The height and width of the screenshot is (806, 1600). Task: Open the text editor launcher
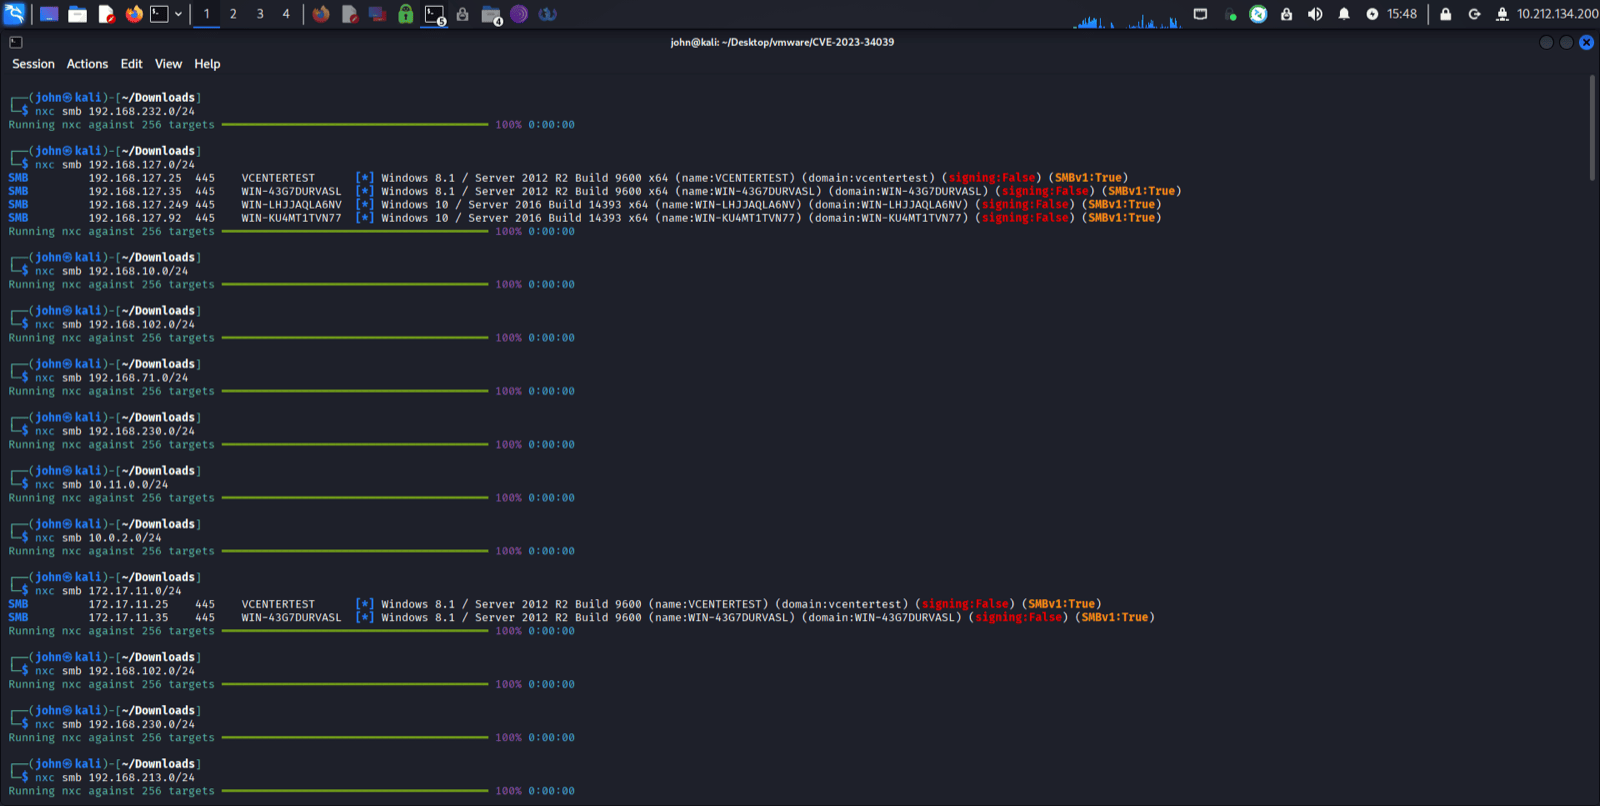(x=106, y=14)
